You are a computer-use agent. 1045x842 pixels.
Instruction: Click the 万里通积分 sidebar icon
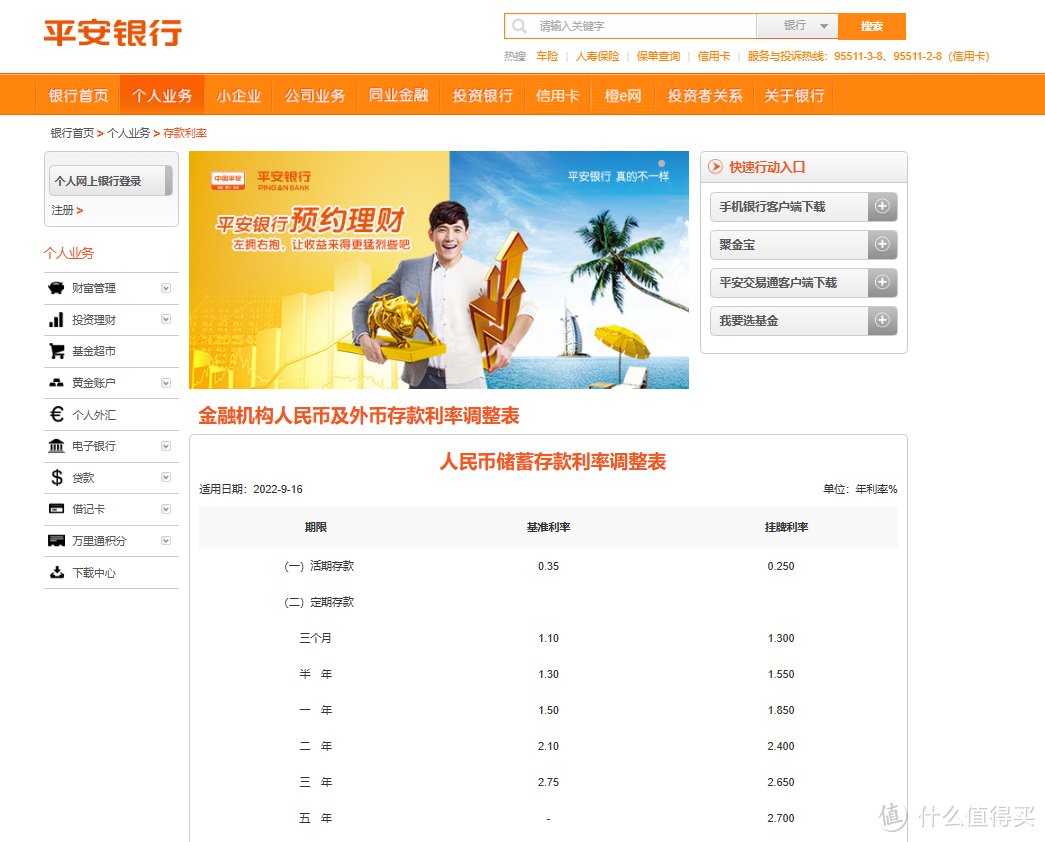pos(57,541)
